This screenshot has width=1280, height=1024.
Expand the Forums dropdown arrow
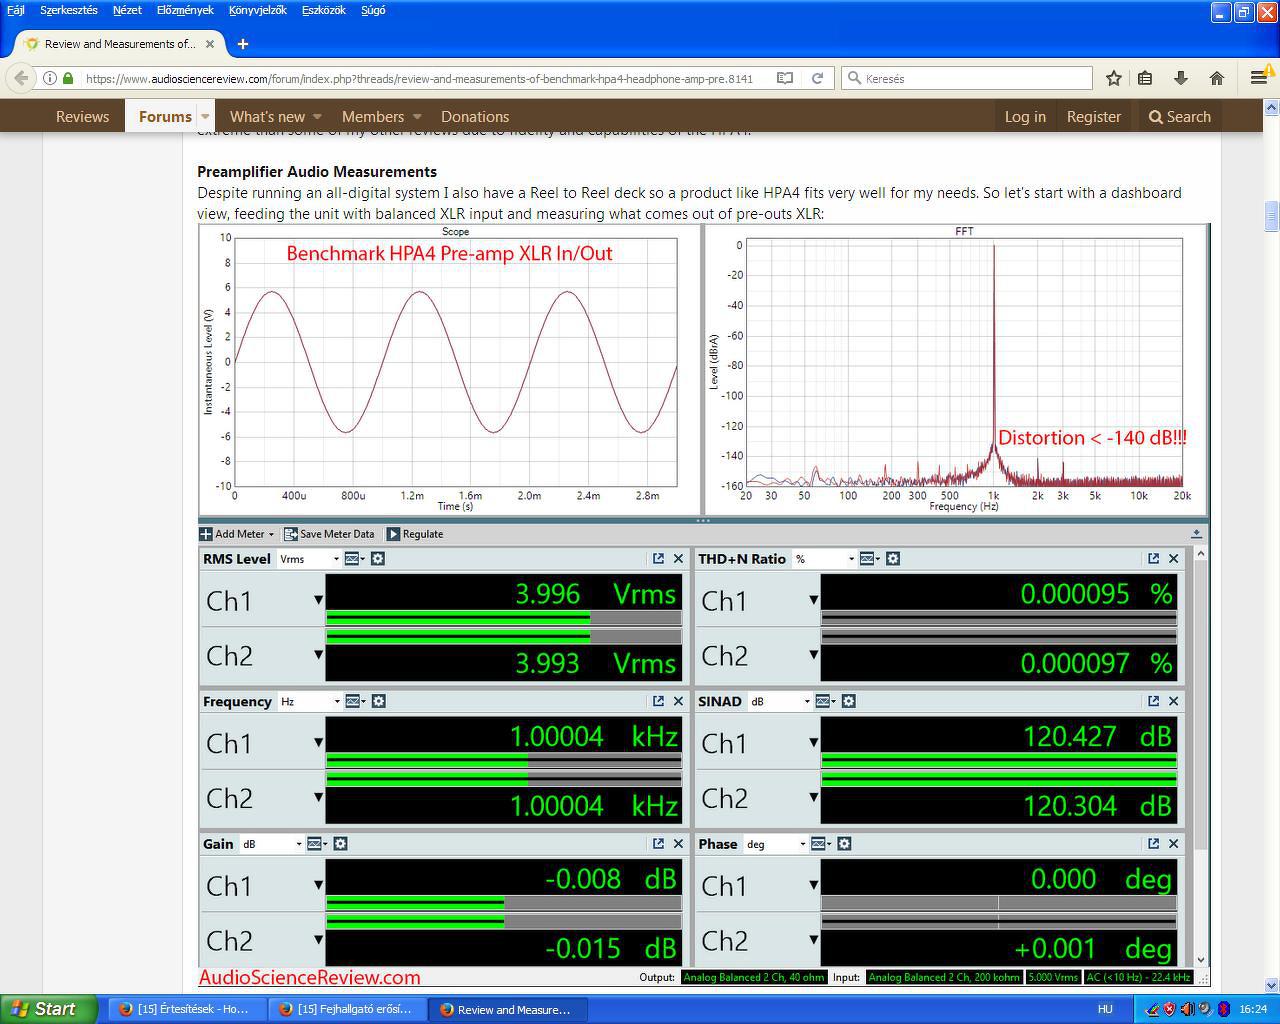point(205,117)
